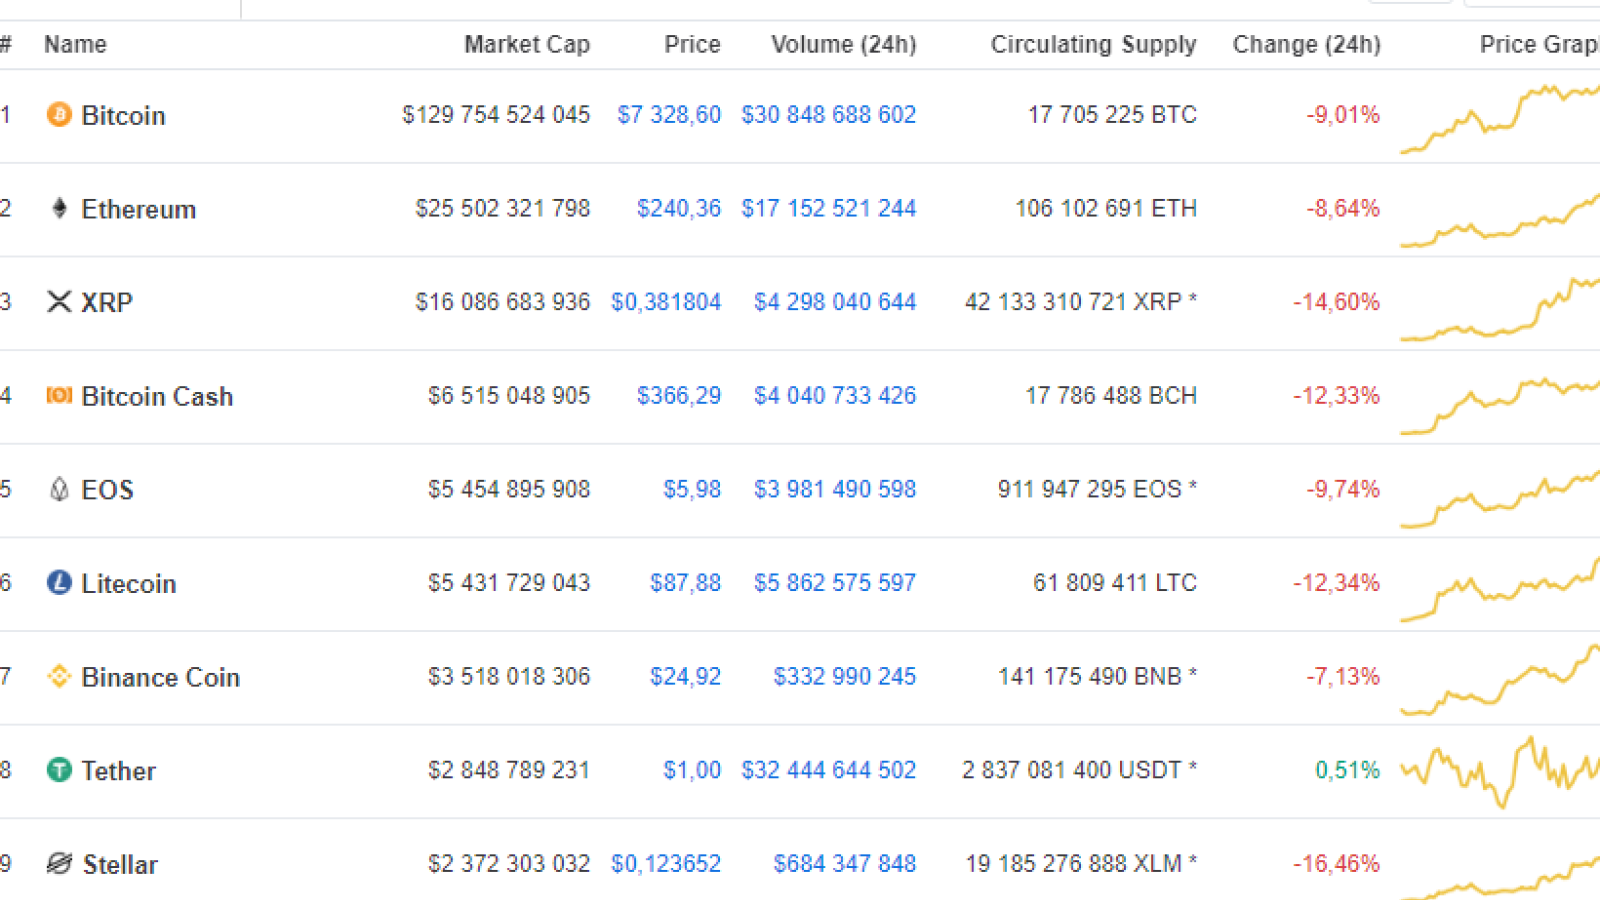This screenshot has height=900, width=1600.
Task: Open the Bitcoin price $7 328,60 link
Action: [669, 115]
